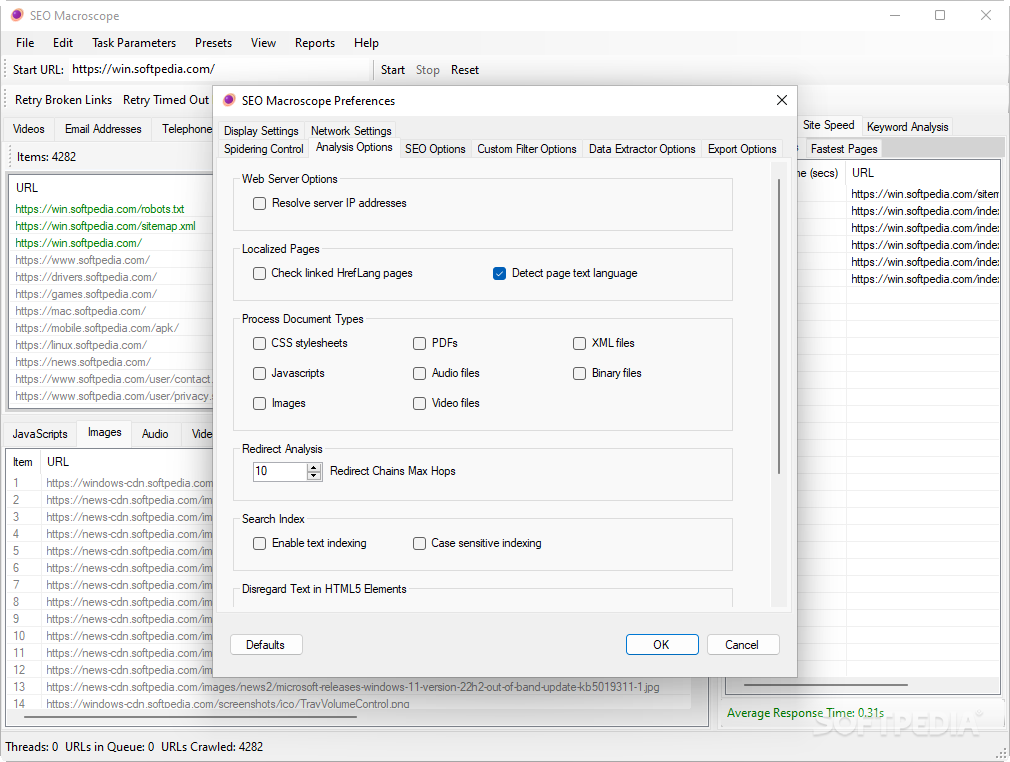The height and width of the screenshot is (762, 1010).
Task: Enable Resolve server IP addresses
Action: [x=260, y=204]
